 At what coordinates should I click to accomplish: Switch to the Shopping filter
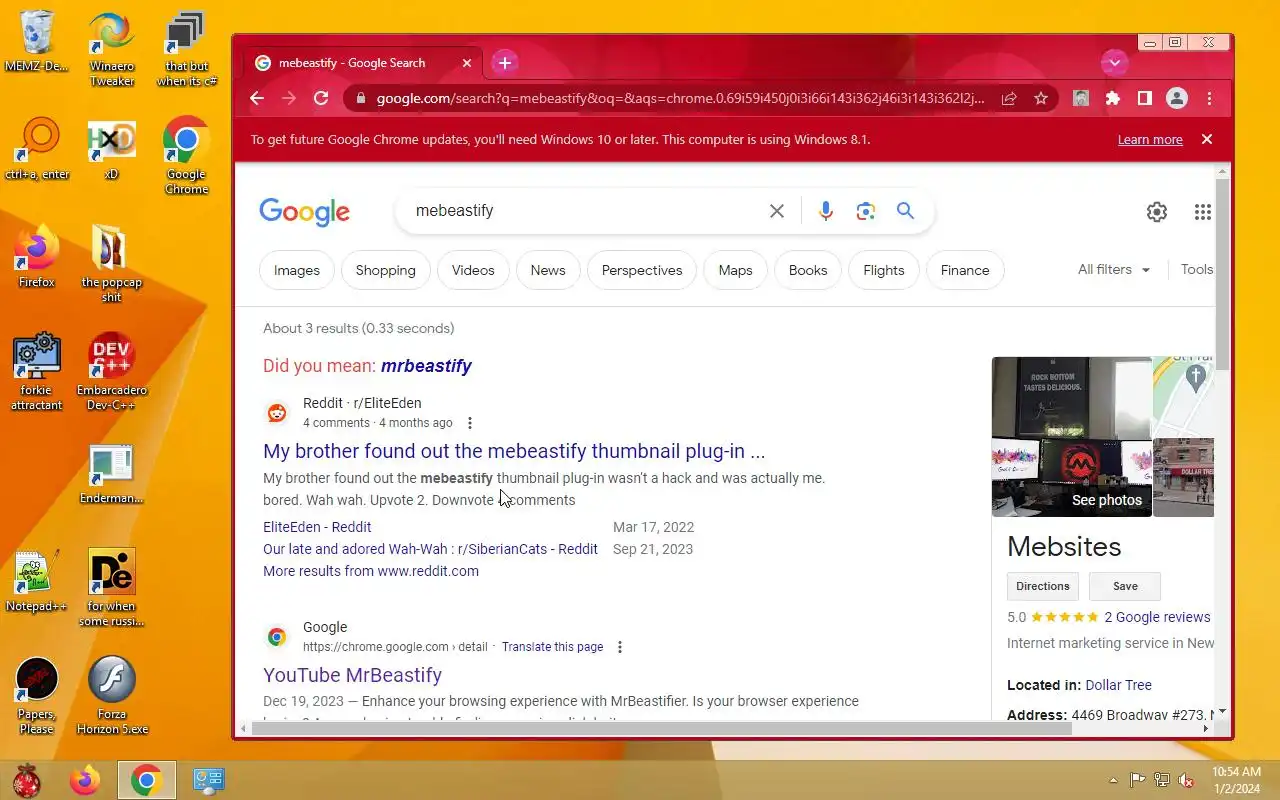pos(385,270)
